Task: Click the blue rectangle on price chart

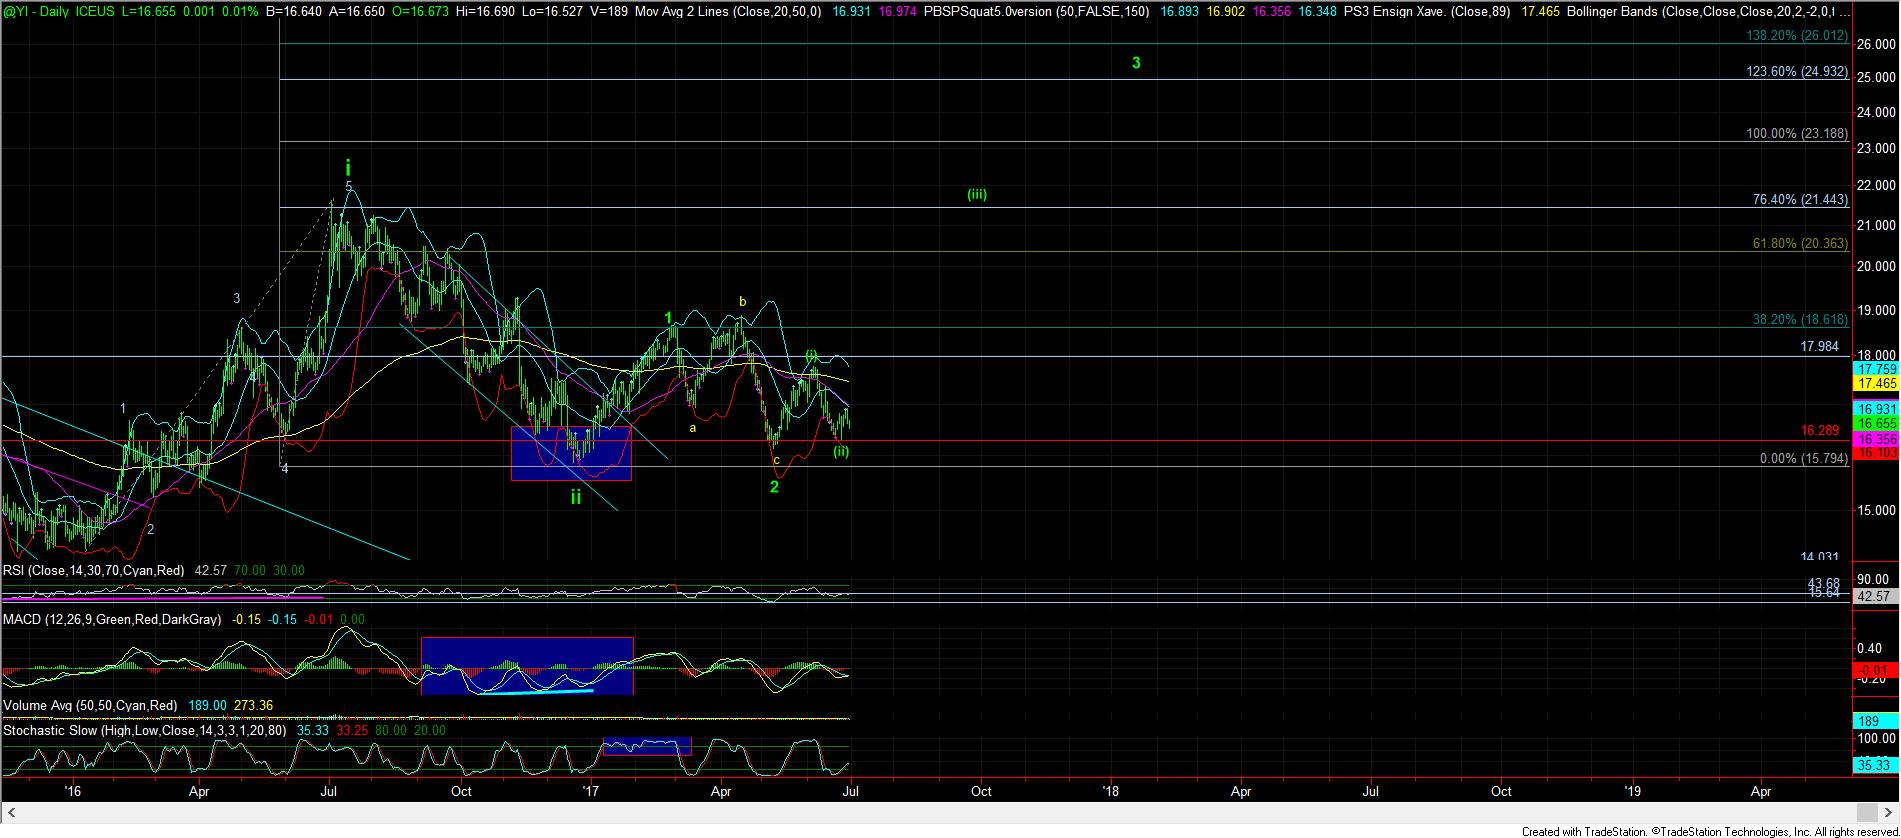Action: click(570, 453)
